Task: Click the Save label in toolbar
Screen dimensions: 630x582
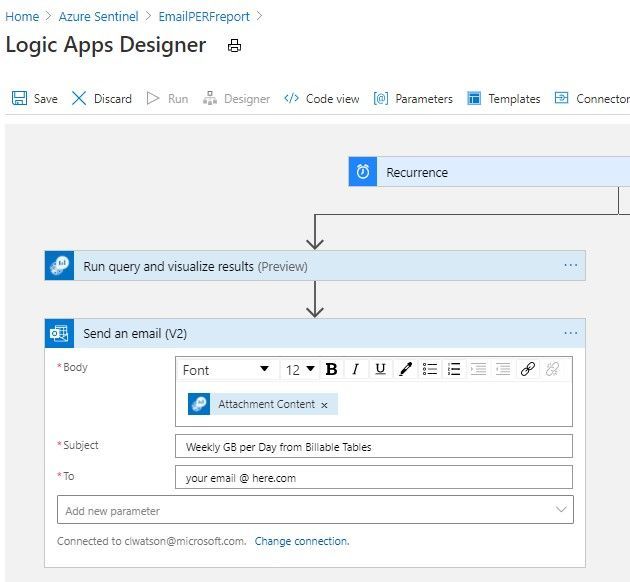Action: 45,99
